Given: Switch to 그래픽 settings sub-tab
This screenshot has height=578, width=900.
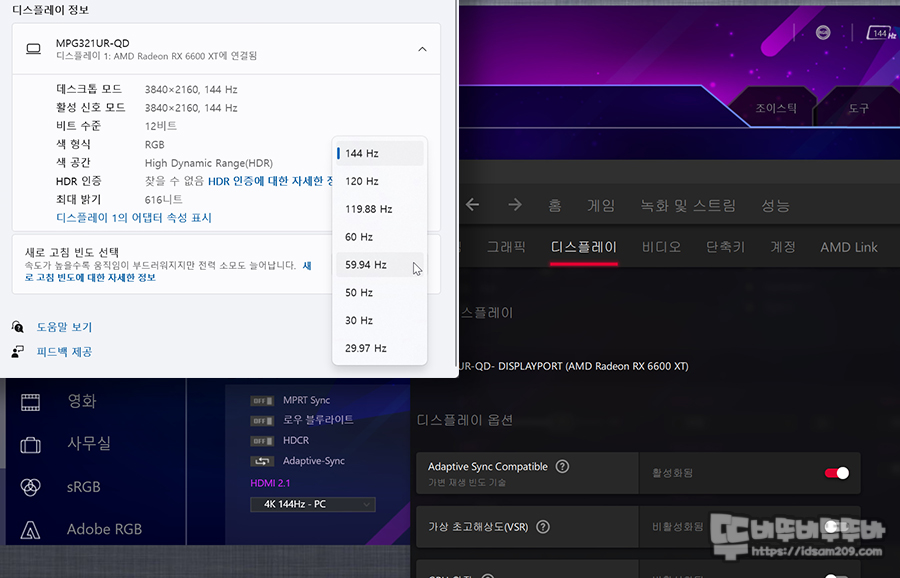Looking at the screenshot, I should [506, 247].
